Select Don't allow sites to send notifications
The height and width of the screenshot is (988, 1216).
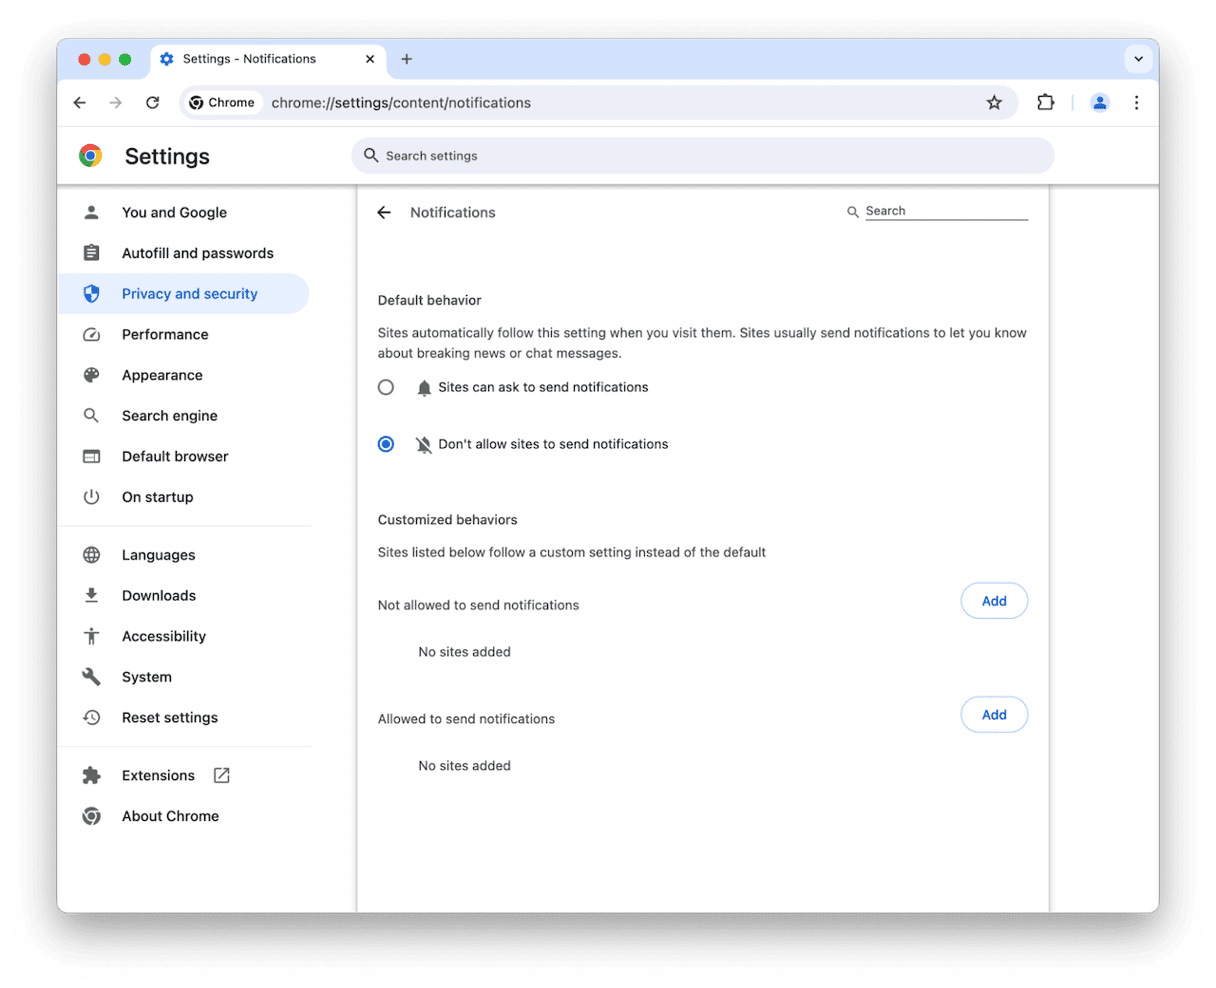386,444
